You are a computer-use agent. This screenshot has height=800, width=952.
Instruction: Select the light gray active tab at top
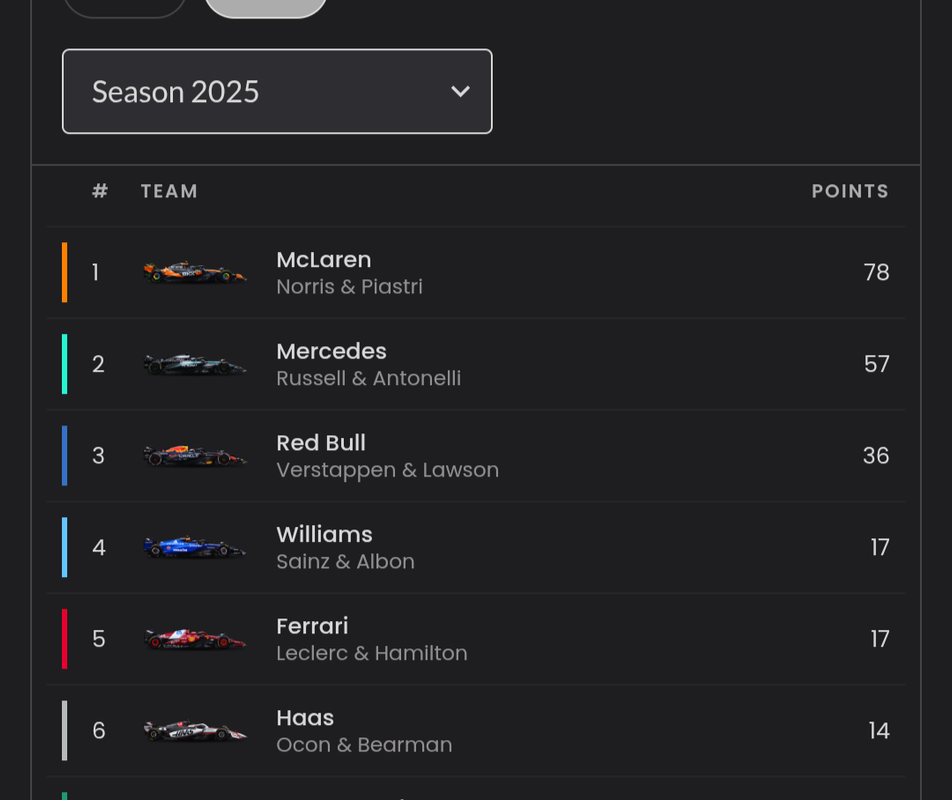click(266, 7)
